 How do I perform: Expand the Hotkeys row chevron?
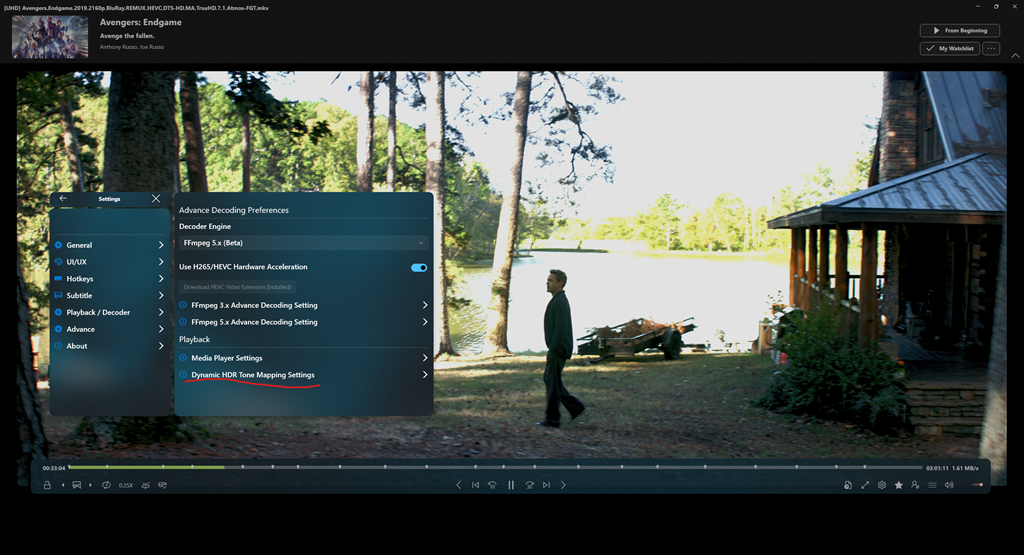pos(161,279)
